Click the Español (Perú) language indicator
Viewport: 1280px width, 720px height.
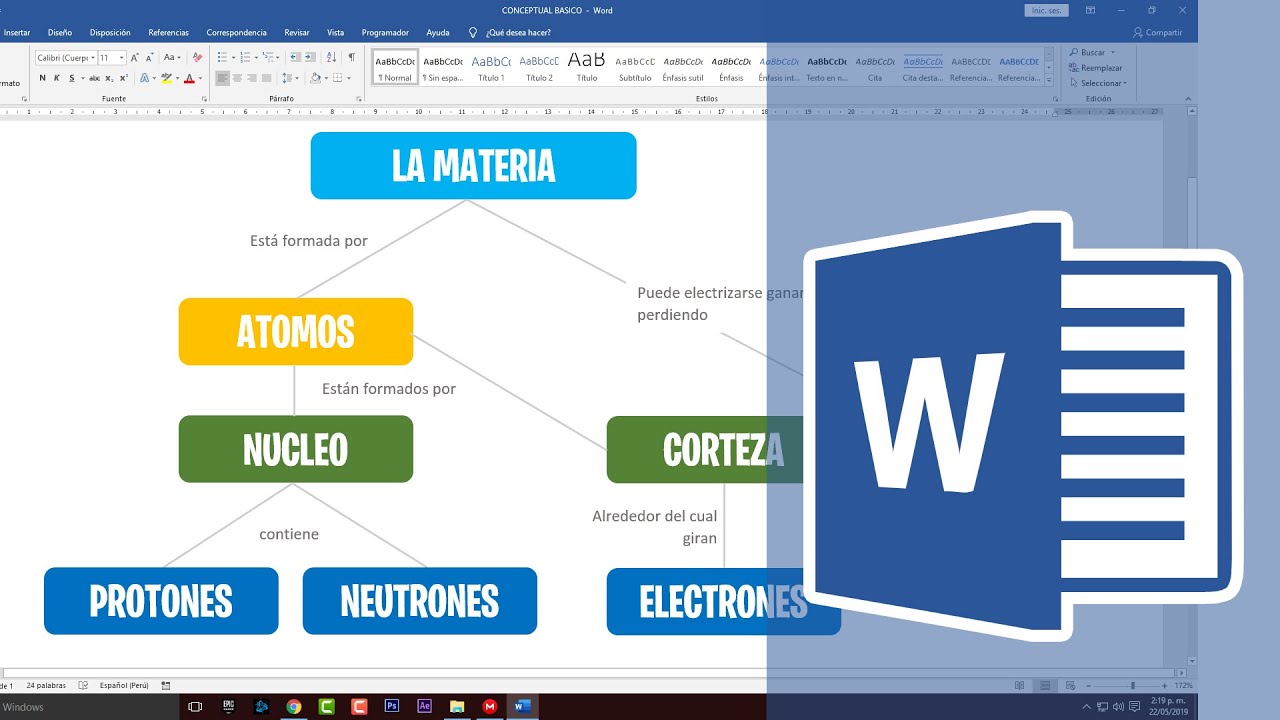tap(124, 685)
